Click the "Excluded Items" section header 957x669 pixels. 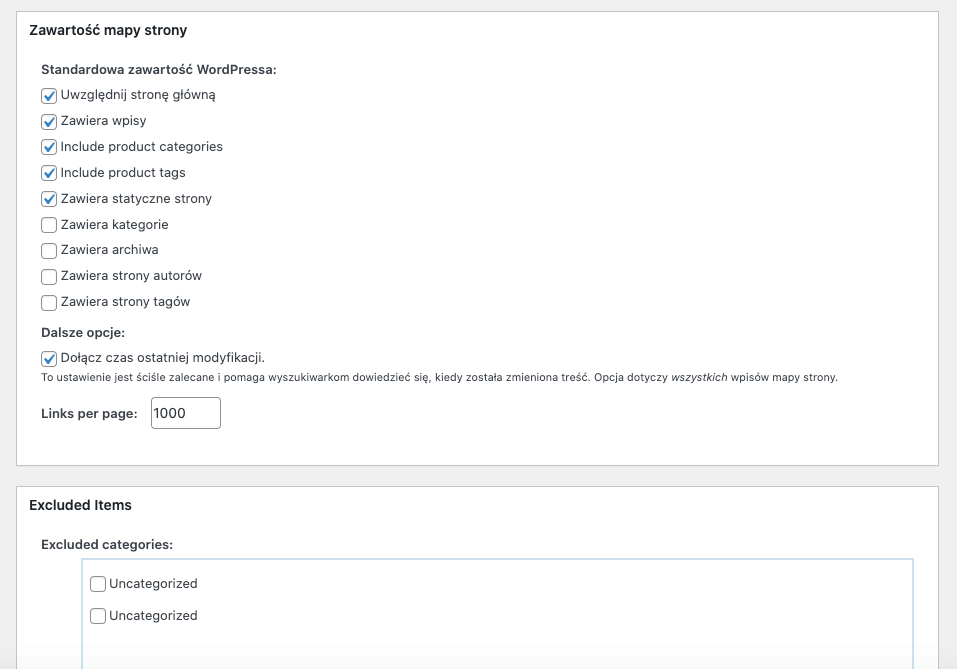80,505
